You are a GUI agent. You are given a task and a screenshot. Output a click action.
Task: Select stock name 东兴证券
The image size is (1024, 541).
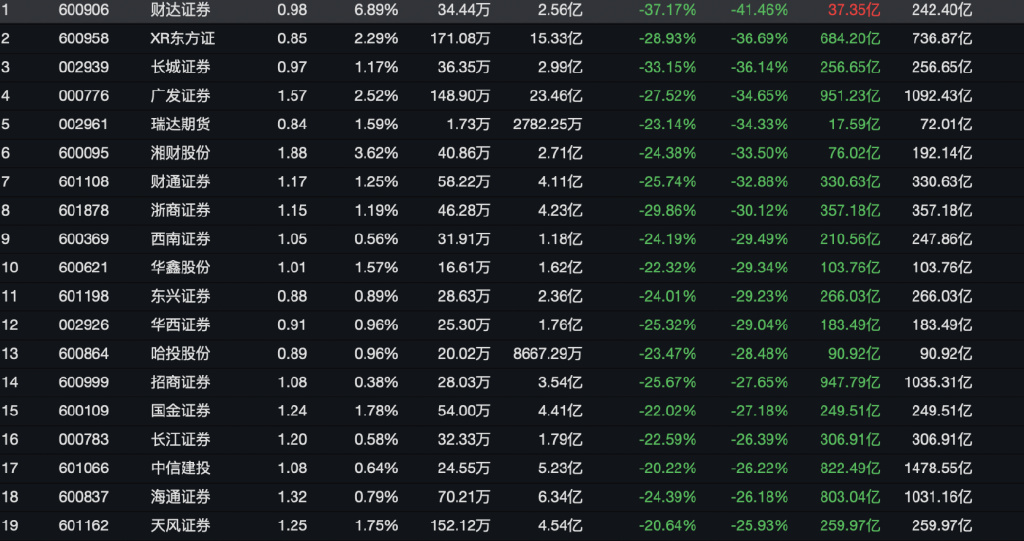click(180, 296)
